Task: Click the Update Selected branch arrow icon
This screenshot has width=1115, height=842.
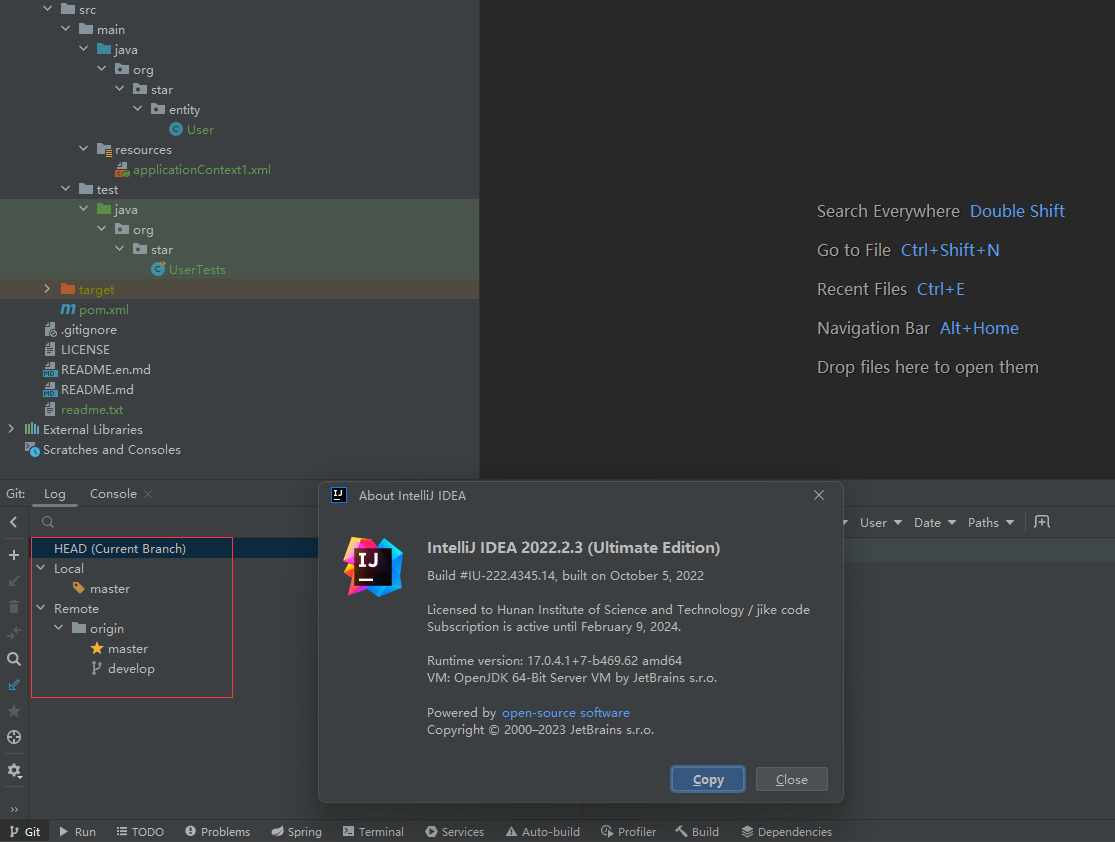Action: (14, 581)
